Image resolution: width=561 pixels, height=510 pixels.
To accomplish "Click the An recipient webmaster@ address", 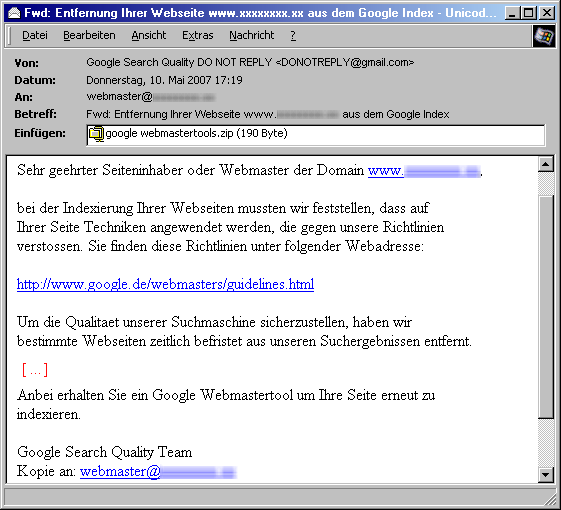I will coord(150,97).
